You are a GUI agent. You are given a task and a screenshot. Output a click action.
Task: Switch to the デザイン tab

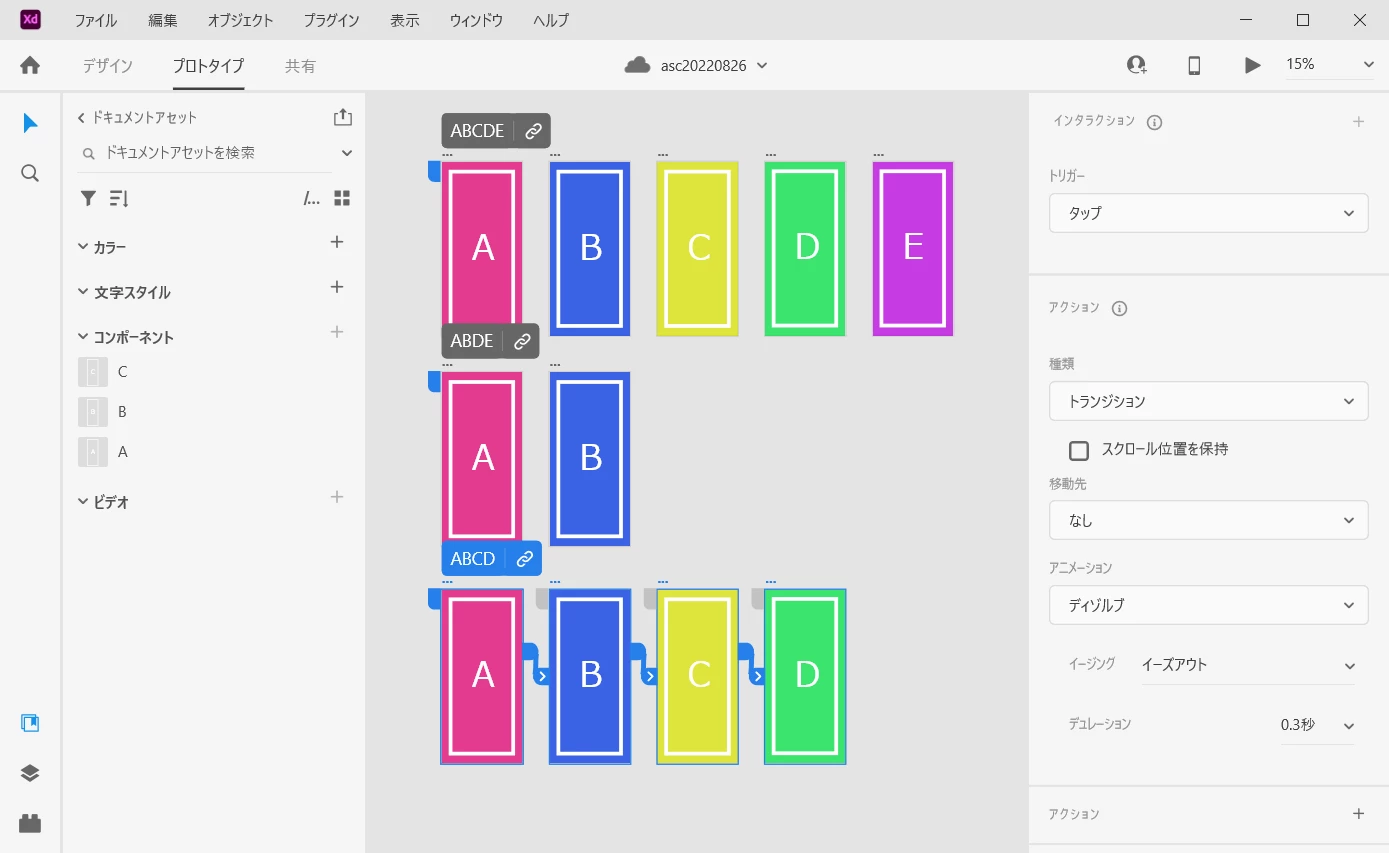tap(107, 66)
